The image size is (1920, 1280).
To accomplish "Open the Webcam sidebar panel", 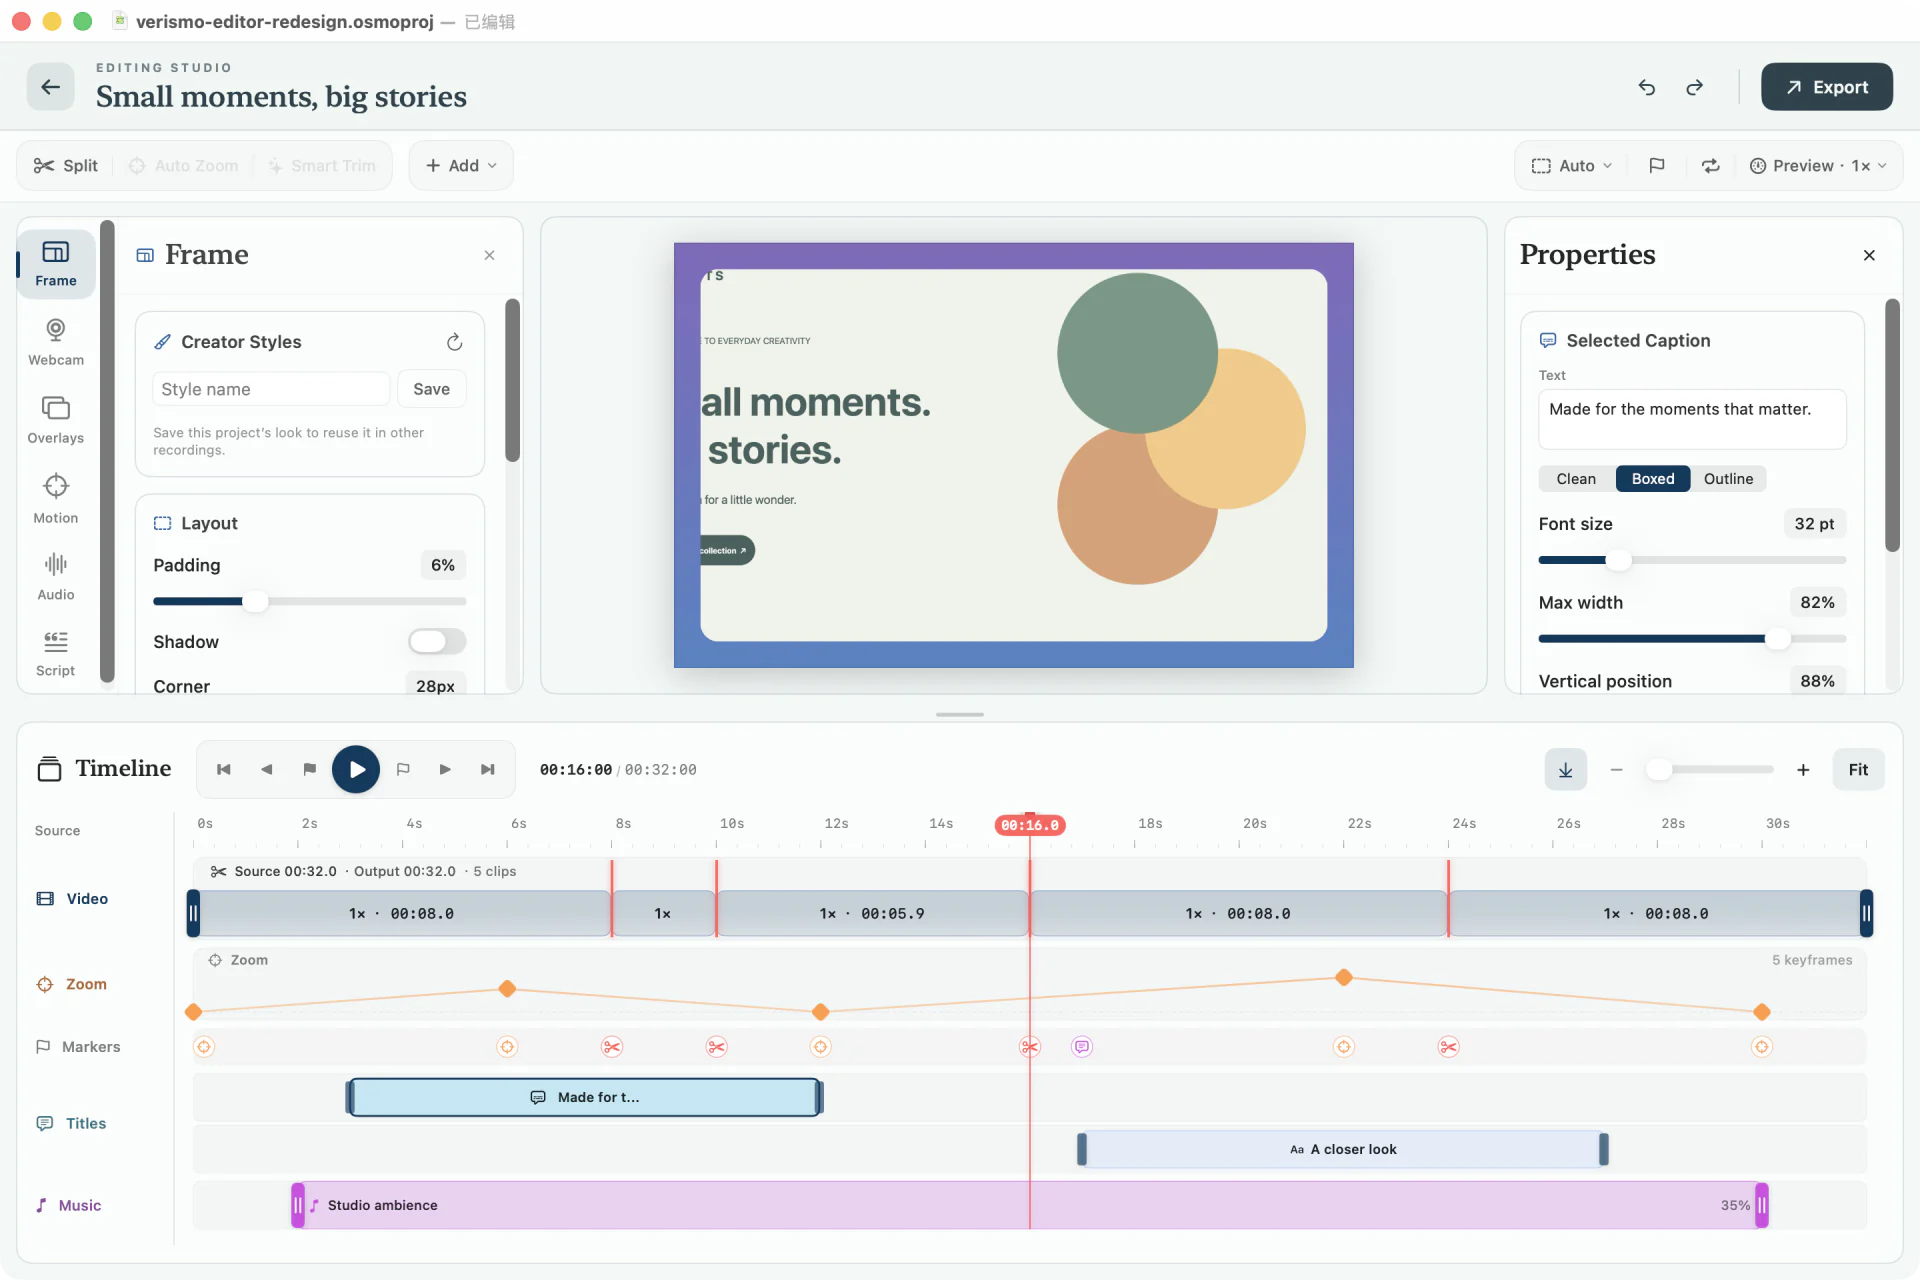I will (56, 342).
